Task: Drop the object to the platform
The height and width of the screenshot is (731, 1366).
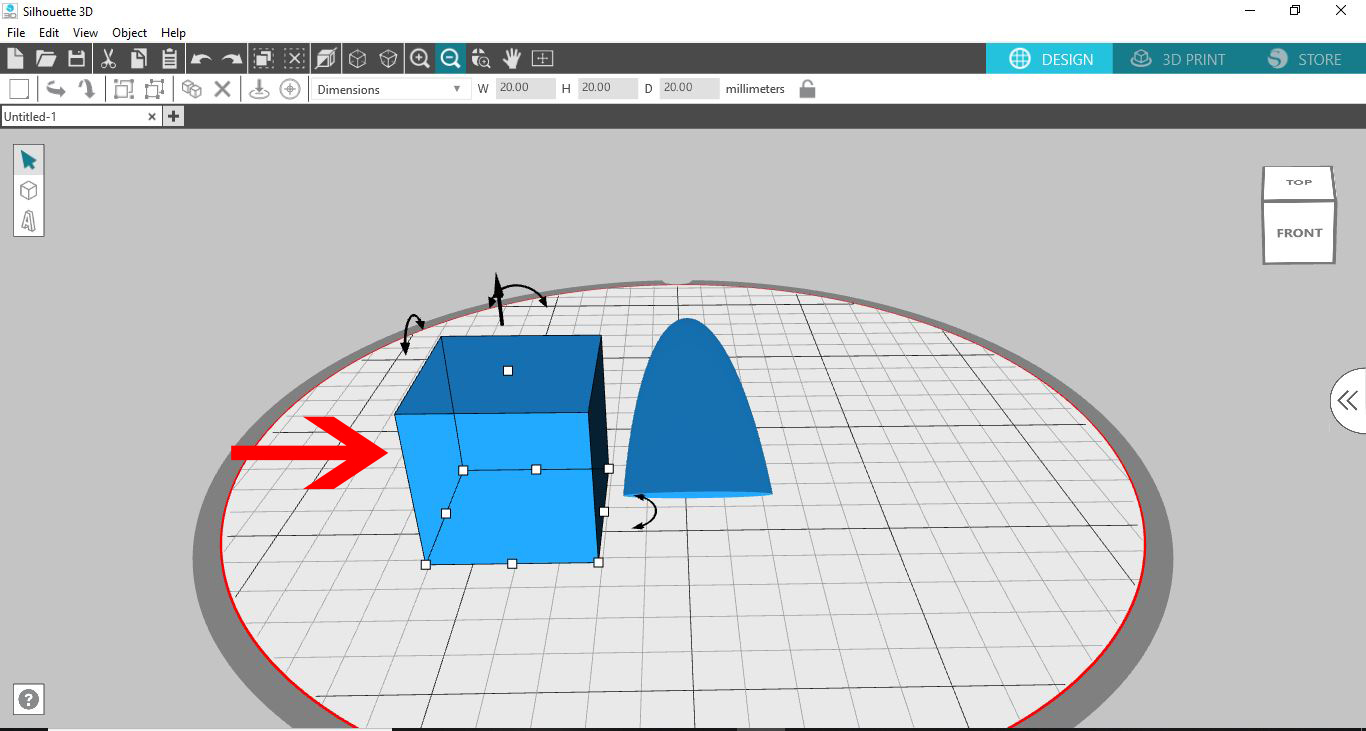Action: click(259, 89)
